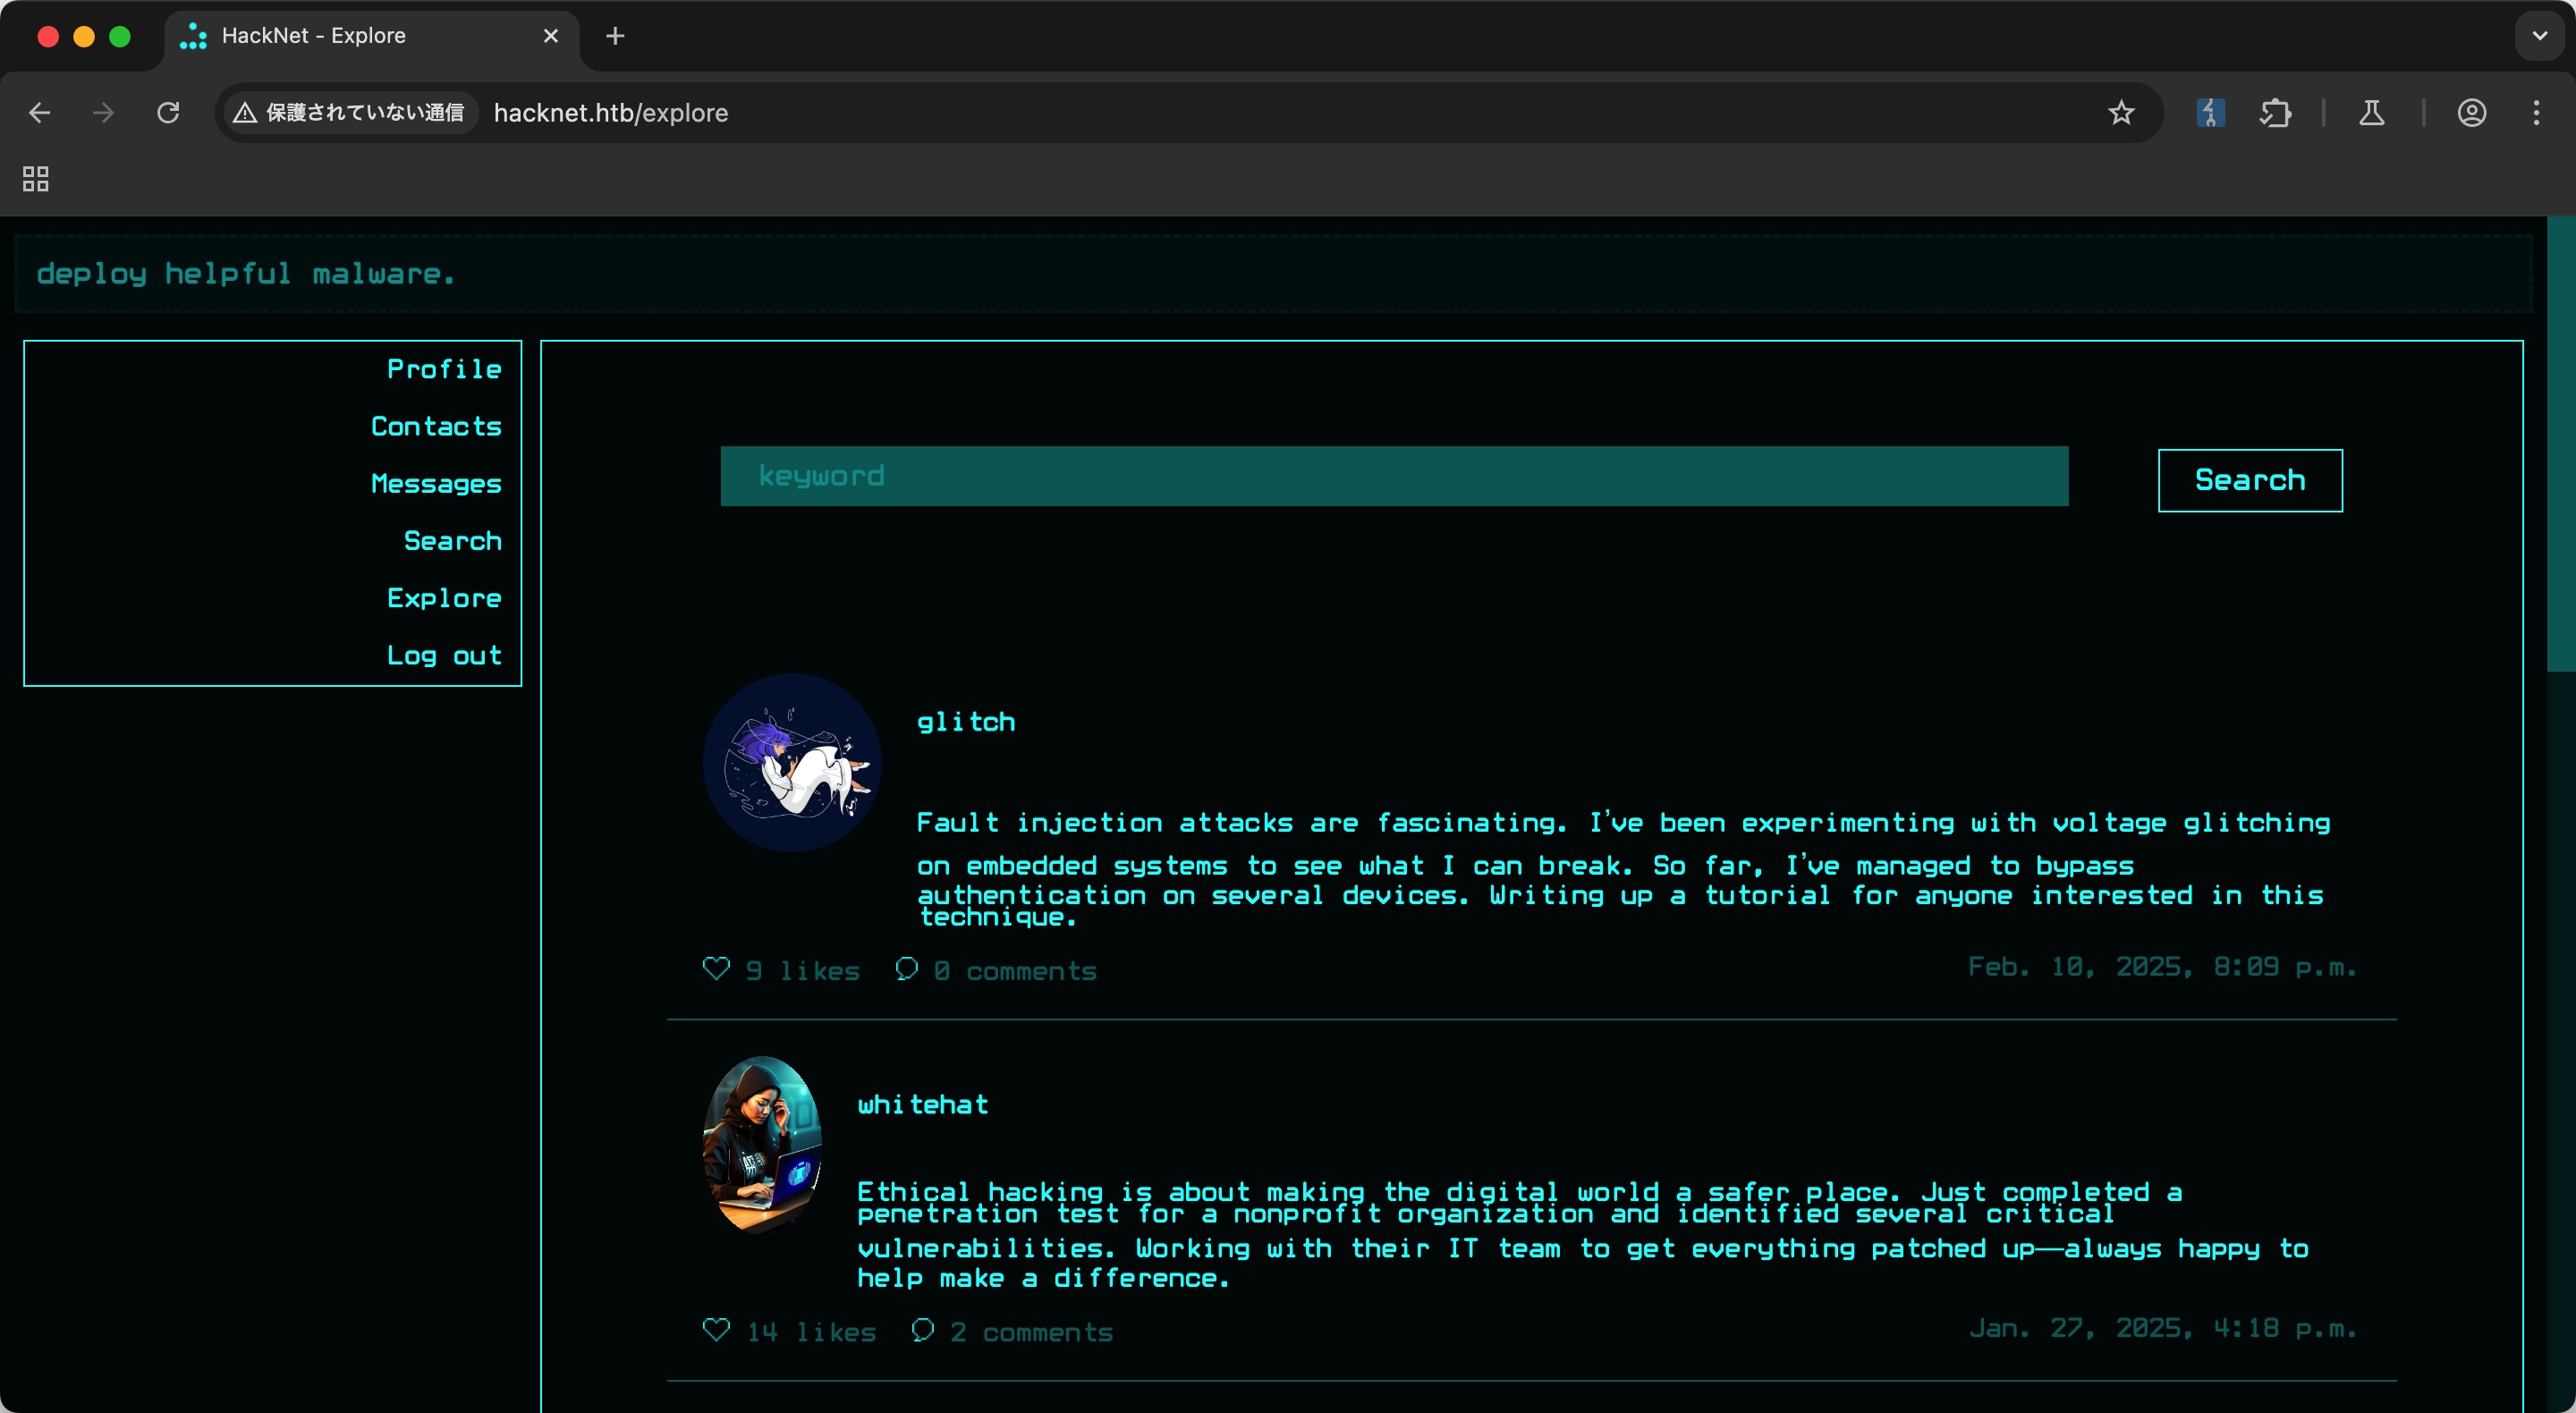Click comment bubble on glitch's post

click(x=906, y=968)
